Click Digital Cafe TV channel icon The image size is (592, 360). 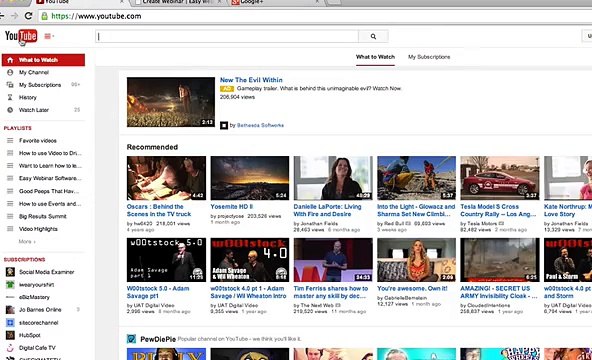[x=10, y=348]
